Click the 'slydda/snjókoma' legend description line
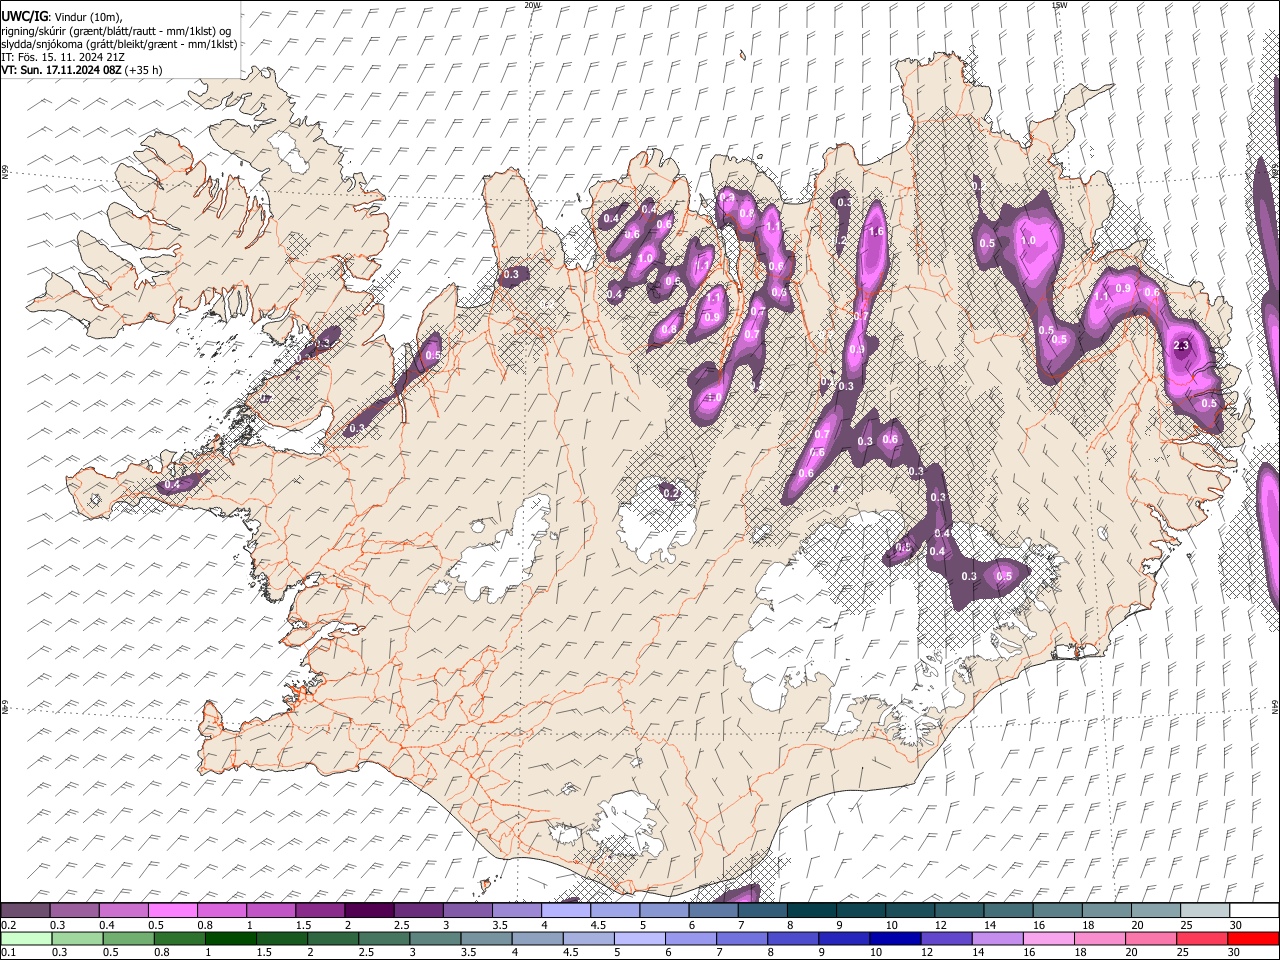Screen dimensions: 1280x960 pyautogui.click(x=119, y=44)
